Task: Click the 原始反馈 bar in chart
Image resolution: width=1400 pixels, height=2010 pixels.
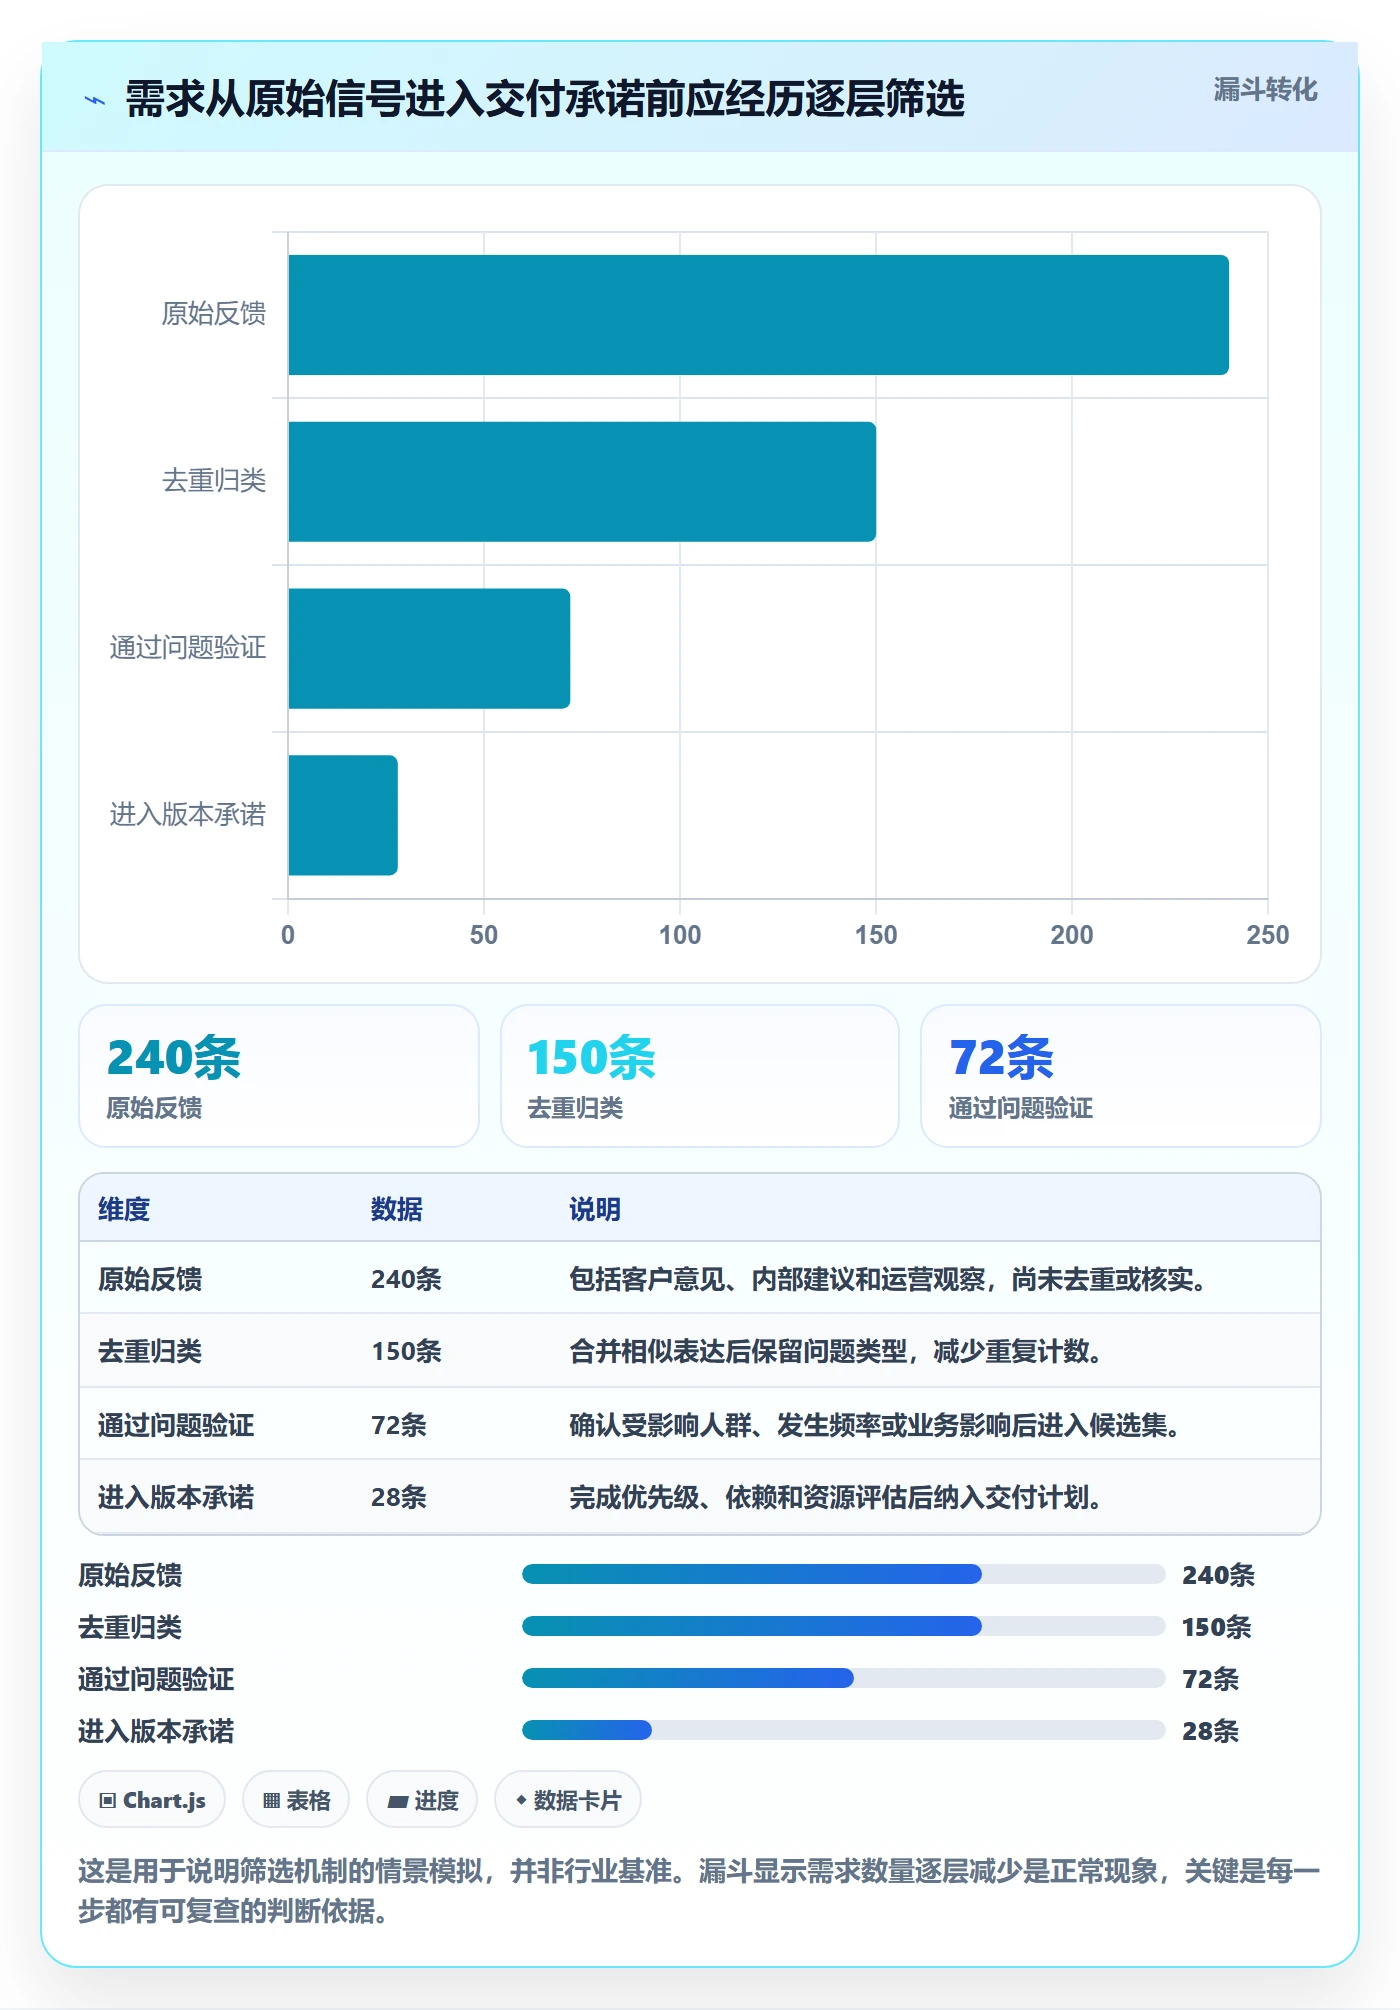Action: tap(758, 315)
